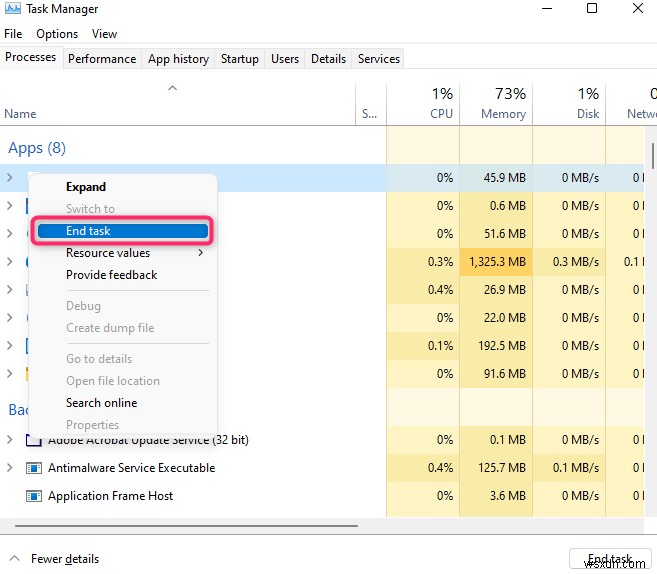
Task: Switch to the Startup tab
Action: coord(240,59)
